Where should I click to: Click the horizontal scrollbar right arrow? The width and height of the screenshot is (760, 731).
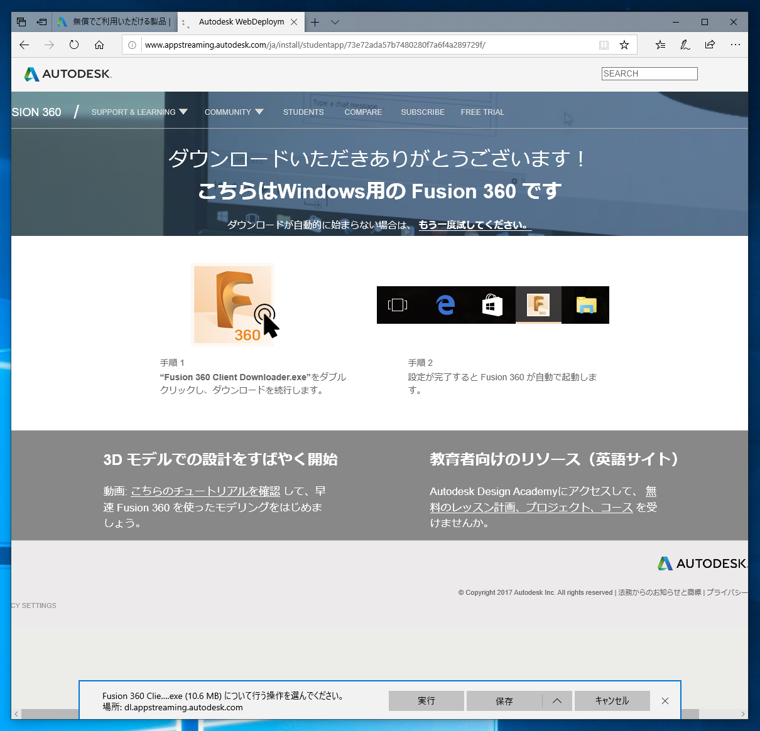click(x=743, y=714)
